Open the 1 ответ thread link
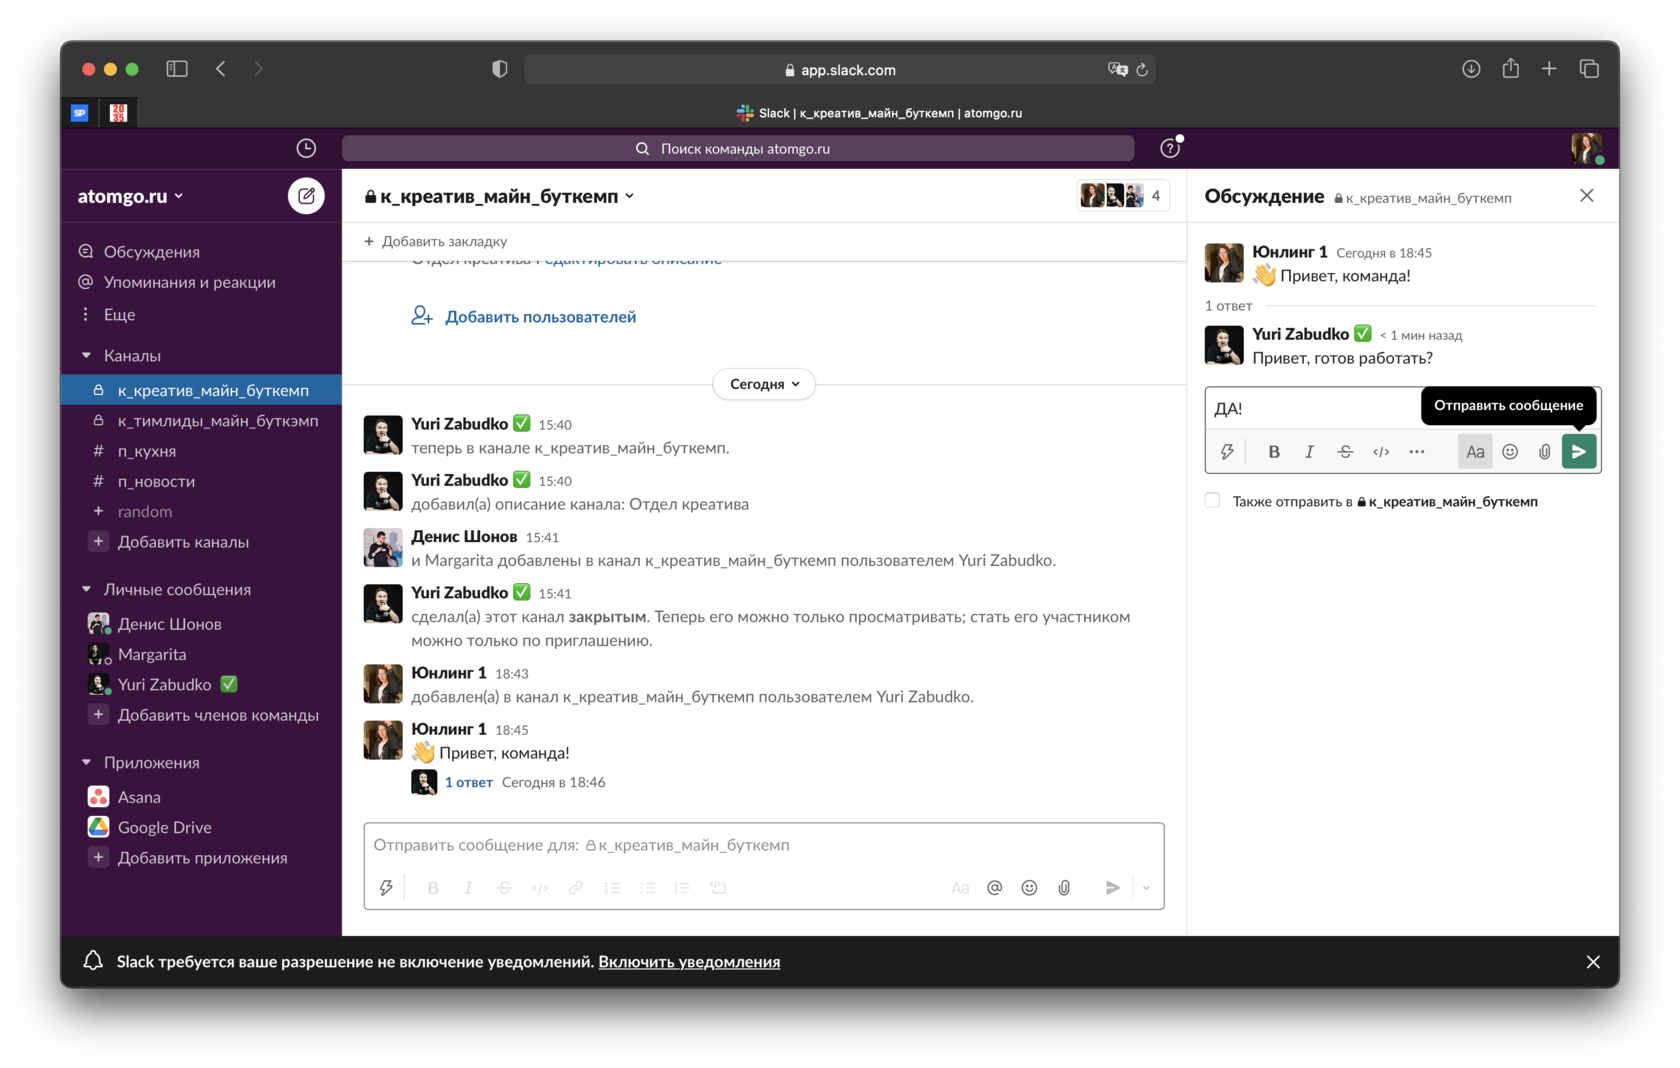Viewport: 1680px width, 1068px height. click(468, 783)
